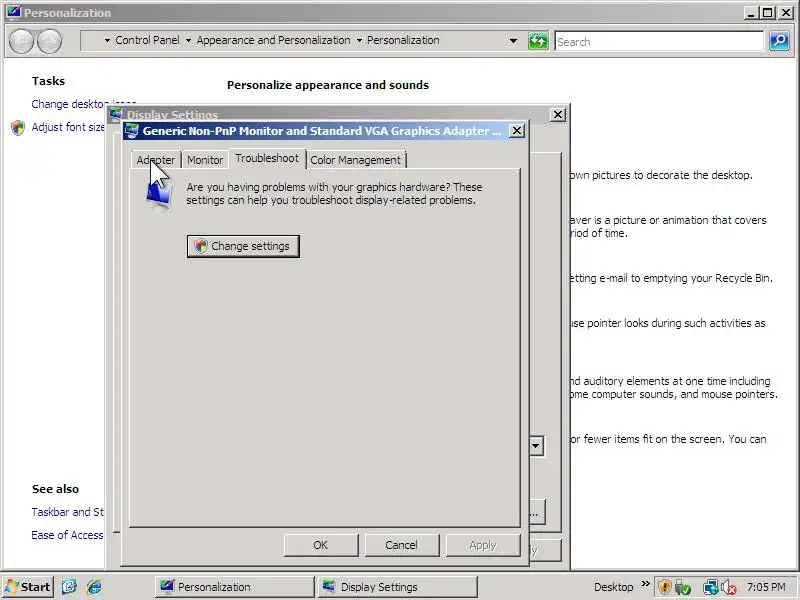Viewport: 800px width, 600px height.
Task: Open Adjust font size task link
Action: pos(68,127)
